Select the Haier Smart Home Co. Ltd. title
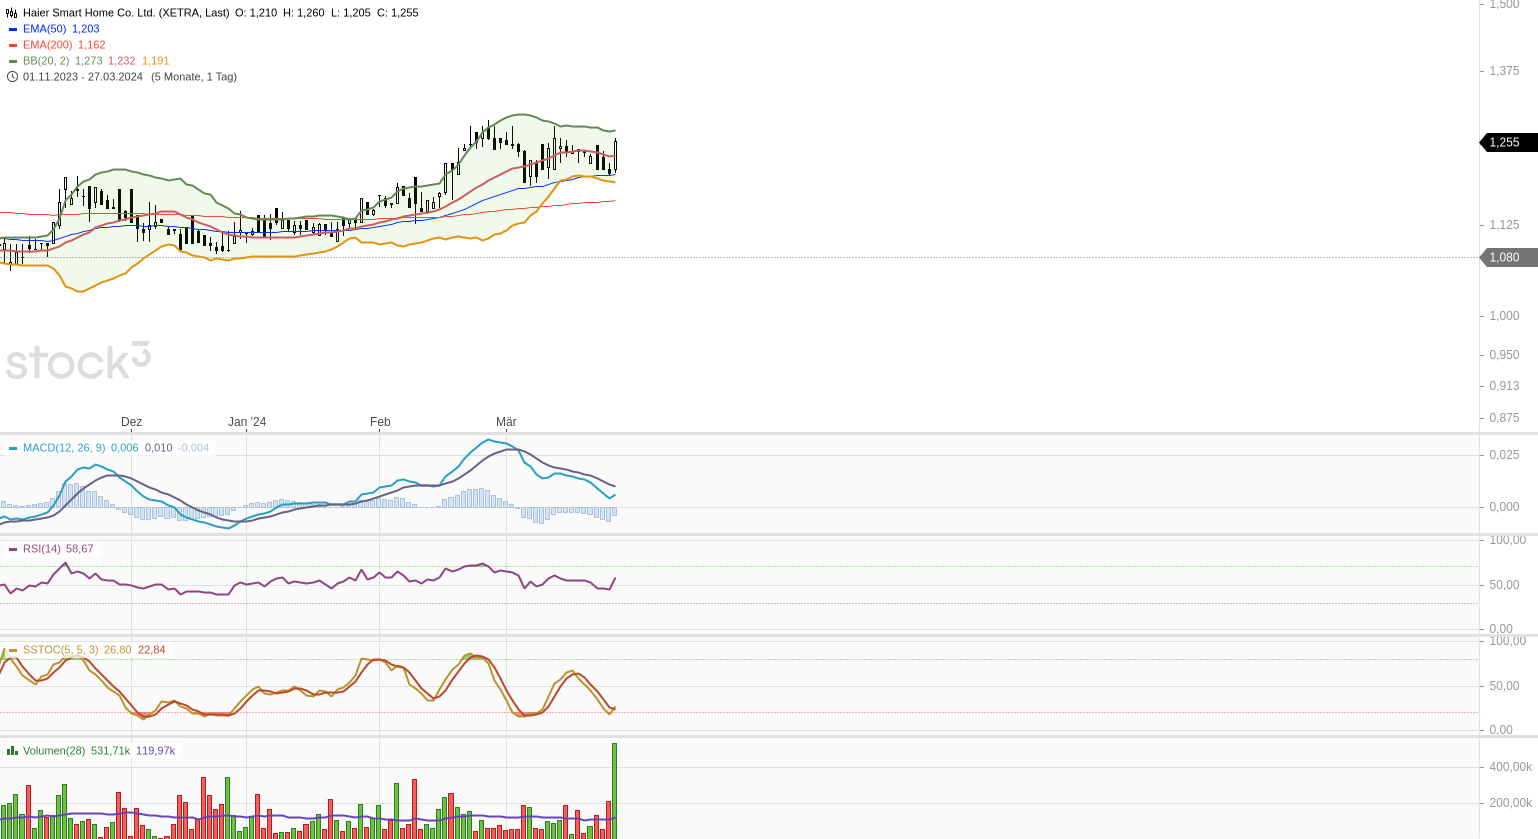1538x839 pixels. [x=126, y=13]
